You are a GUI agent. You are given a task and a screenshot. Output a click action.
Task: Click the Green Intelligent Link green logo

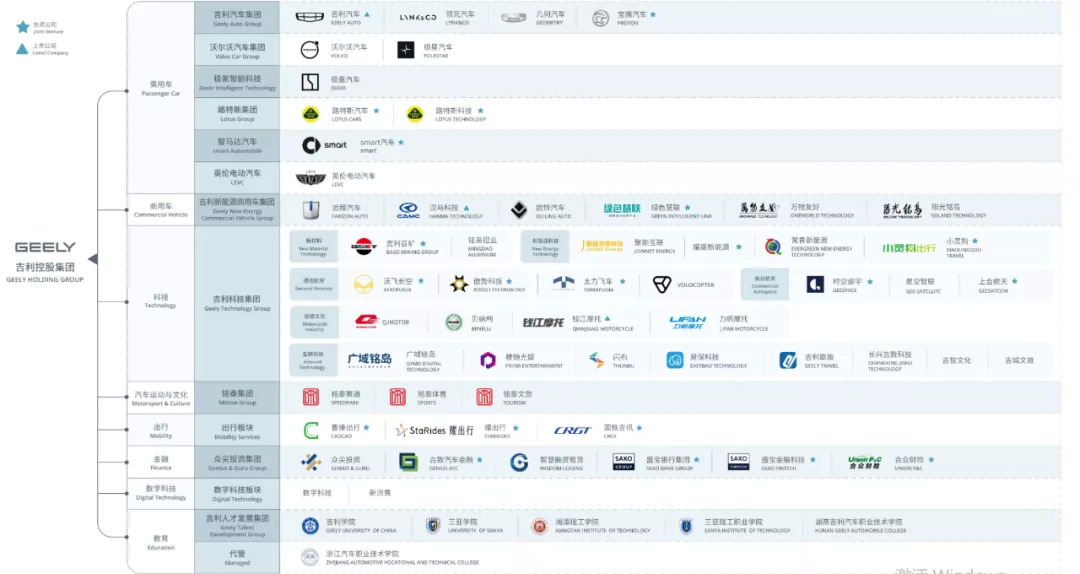pos(622,210)
